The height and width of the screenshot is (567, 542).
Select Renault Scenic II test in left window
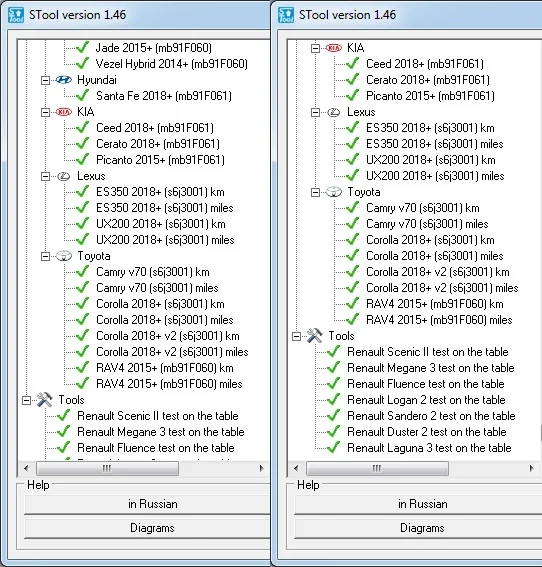(158, 416)
